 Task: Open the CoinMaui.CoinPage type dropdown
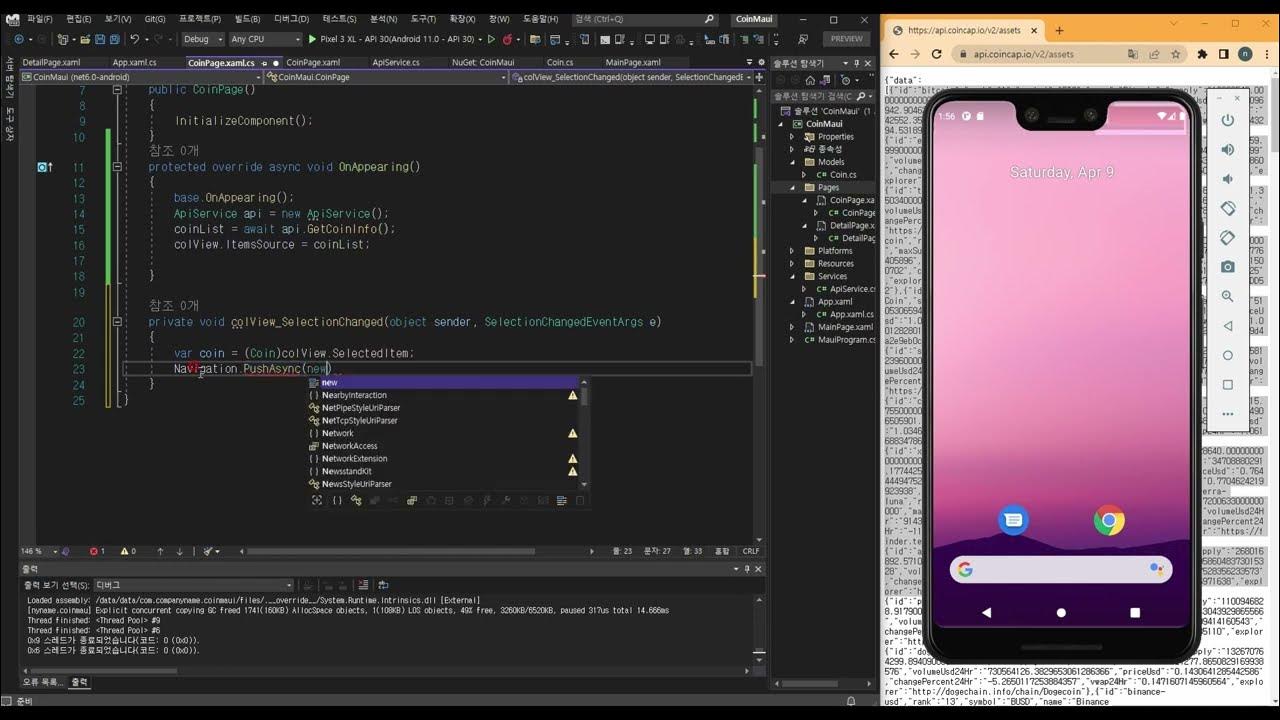coord(388,77)
